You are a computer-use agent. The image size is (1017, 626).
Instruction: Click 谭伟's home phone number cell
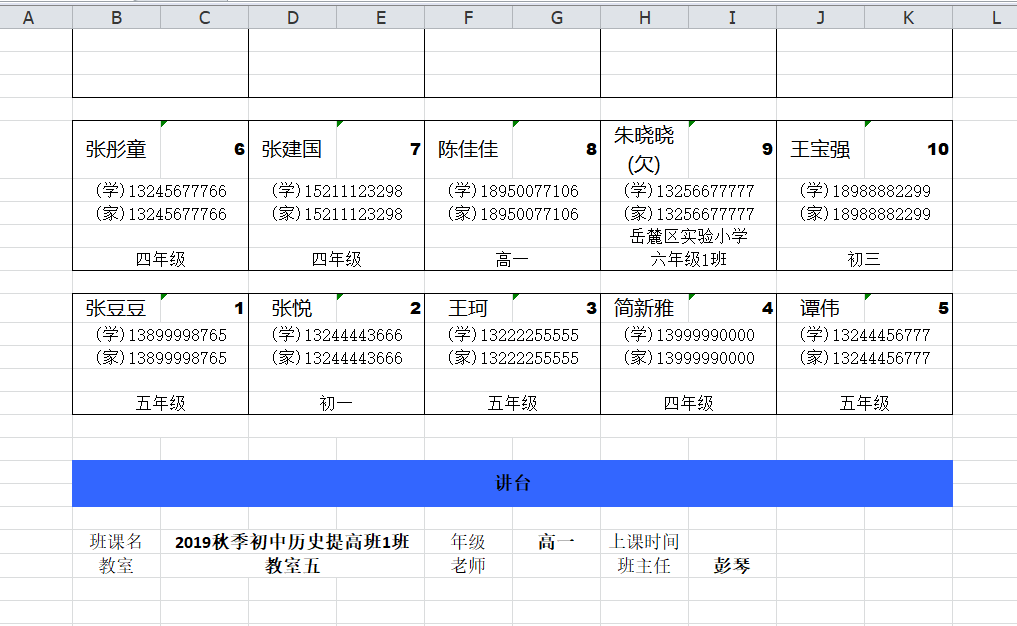pos(864,358)
